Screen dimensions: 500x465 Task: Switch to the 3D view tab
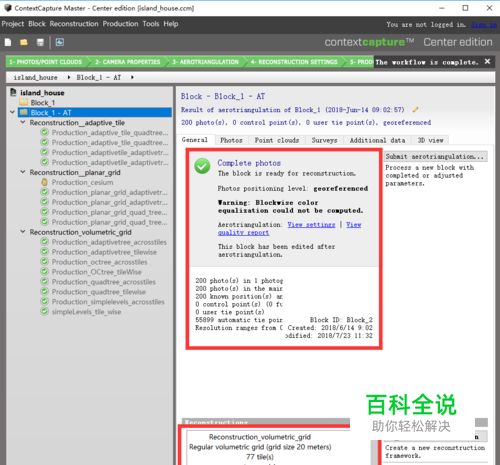click(430, 140)
